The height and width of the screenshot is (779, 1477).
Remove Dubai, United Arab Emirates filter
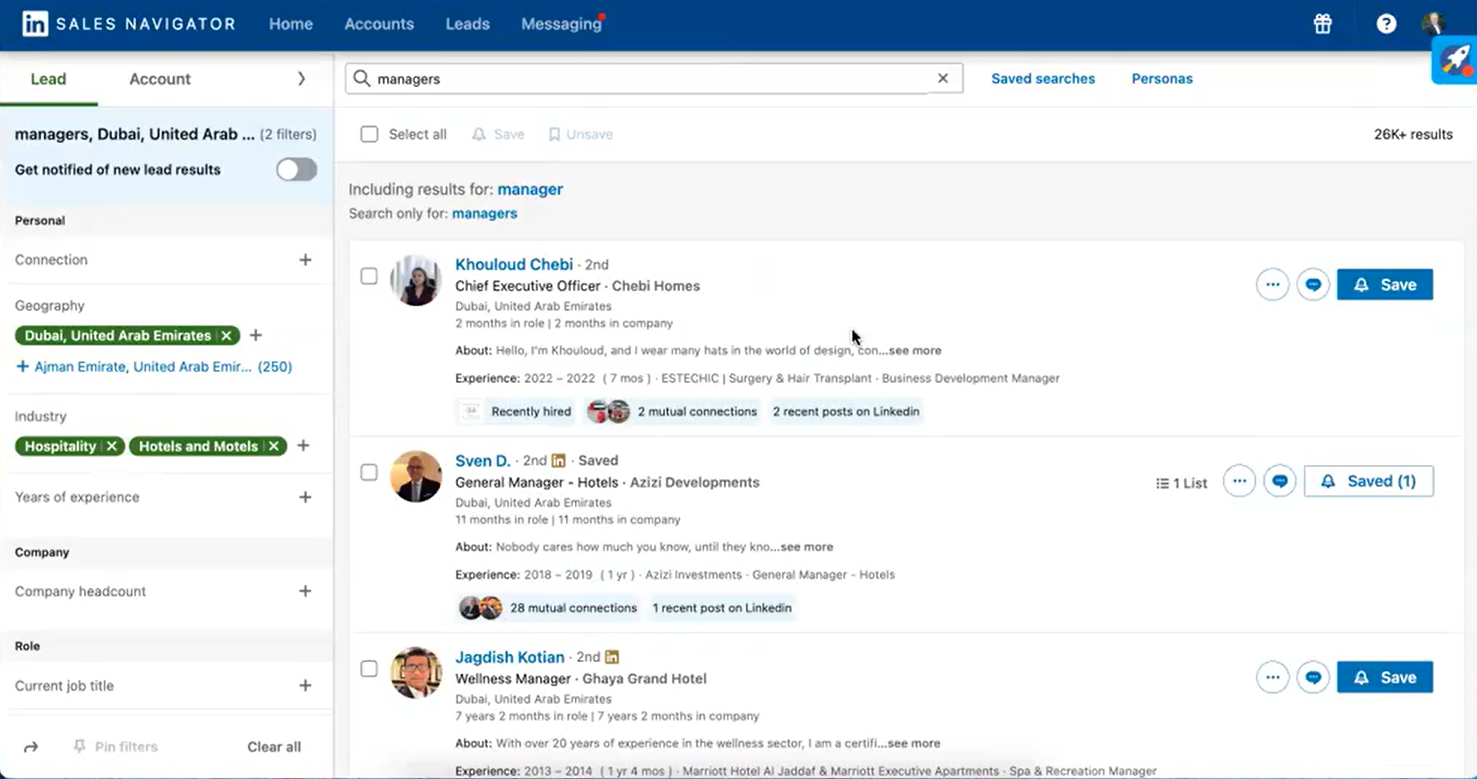[x=227, y=336]
